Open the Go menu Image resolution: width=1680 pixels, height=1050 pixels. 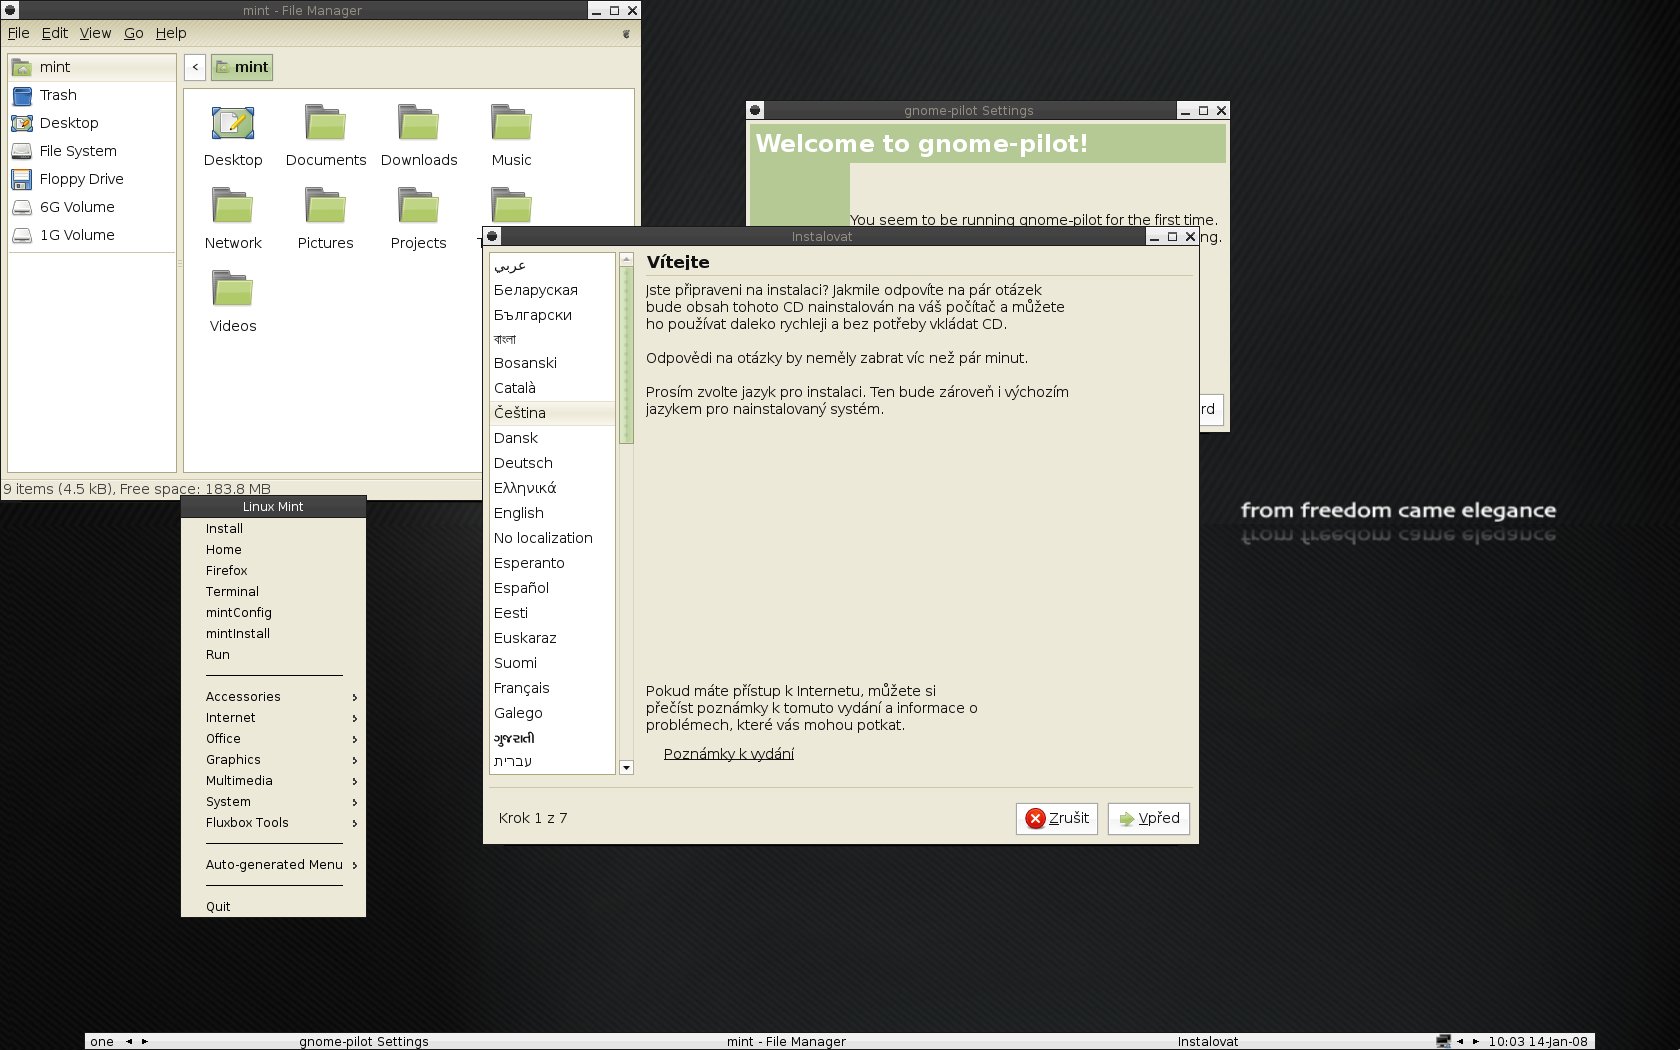click(x=134, y=33)
